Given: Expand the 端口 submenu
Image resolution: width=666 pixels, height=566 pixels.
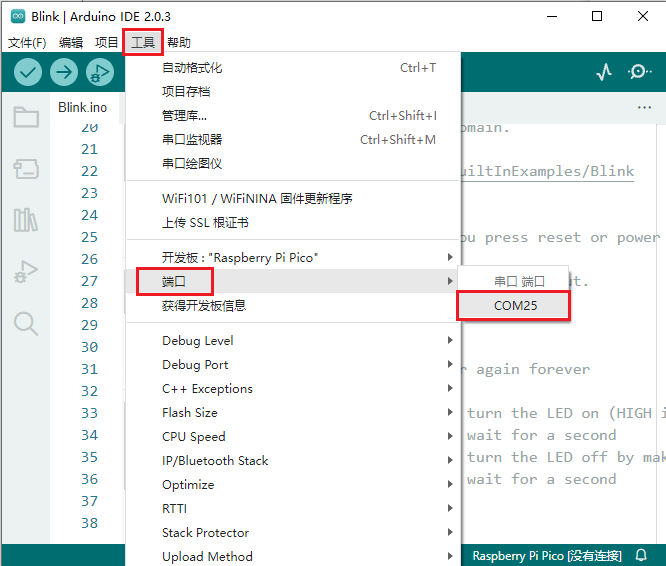Looking at the screenshot, I should coord(293,281).
